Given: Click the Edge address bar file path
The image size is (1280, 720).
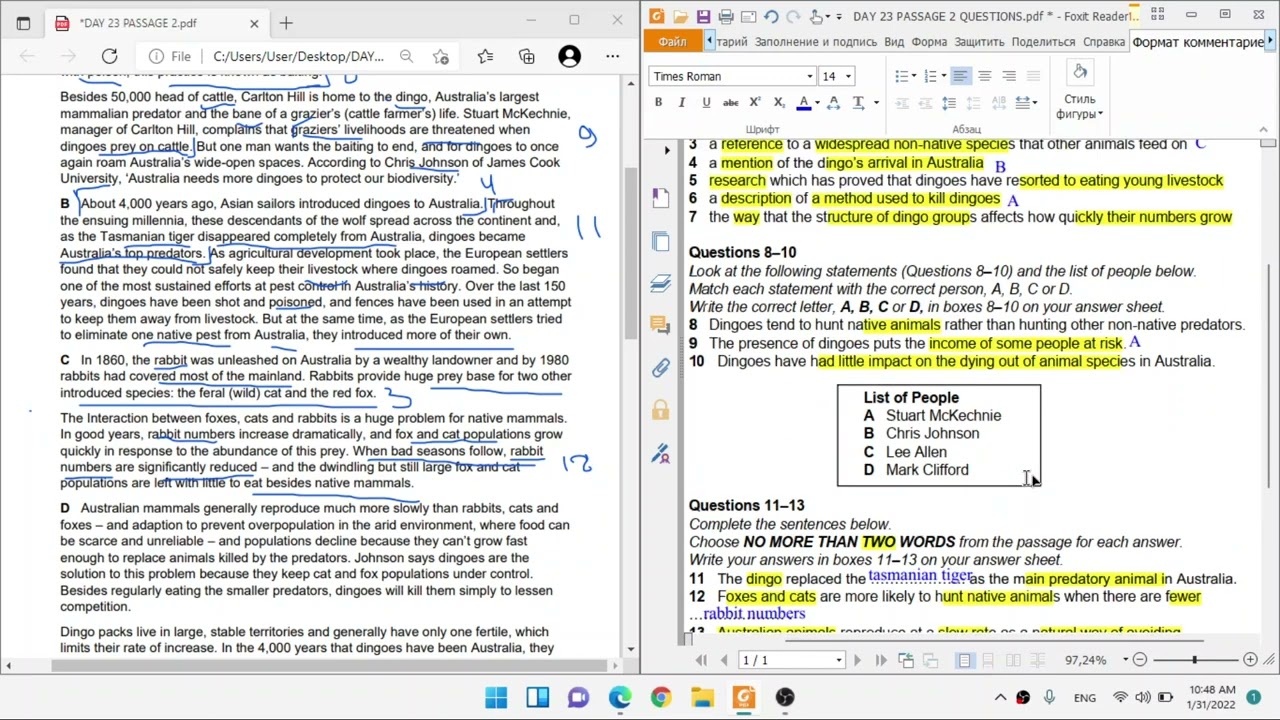Looking at the screenshot, I should [x=298, y=57].
